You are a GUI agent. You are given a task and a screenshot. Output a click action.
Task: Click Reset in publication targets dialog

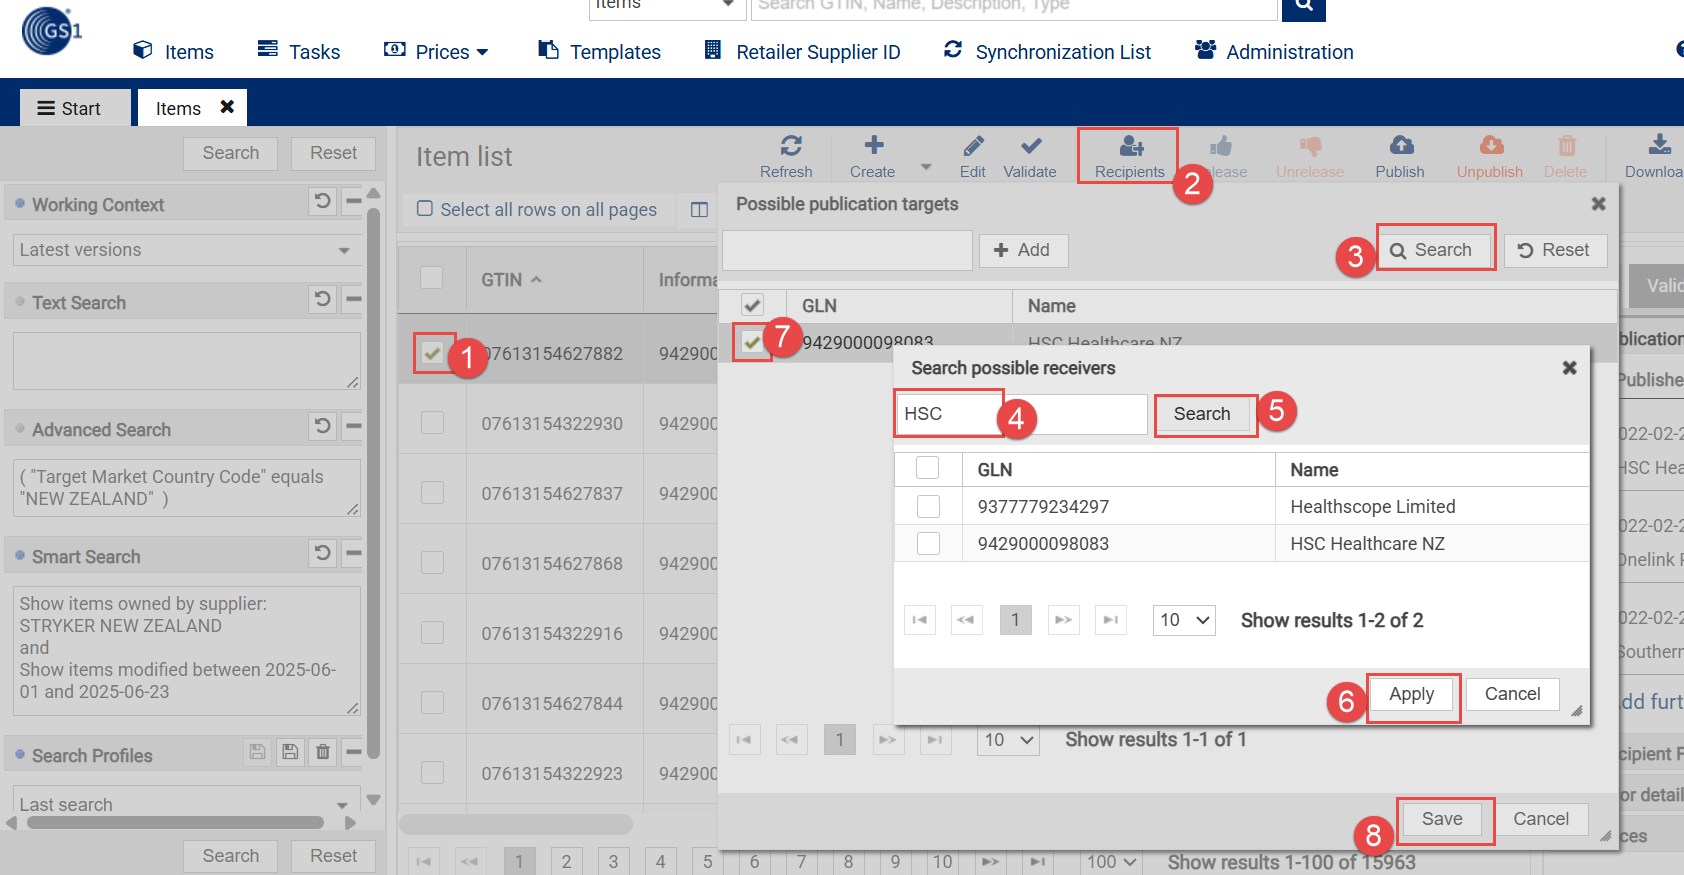click(1555, 250)
